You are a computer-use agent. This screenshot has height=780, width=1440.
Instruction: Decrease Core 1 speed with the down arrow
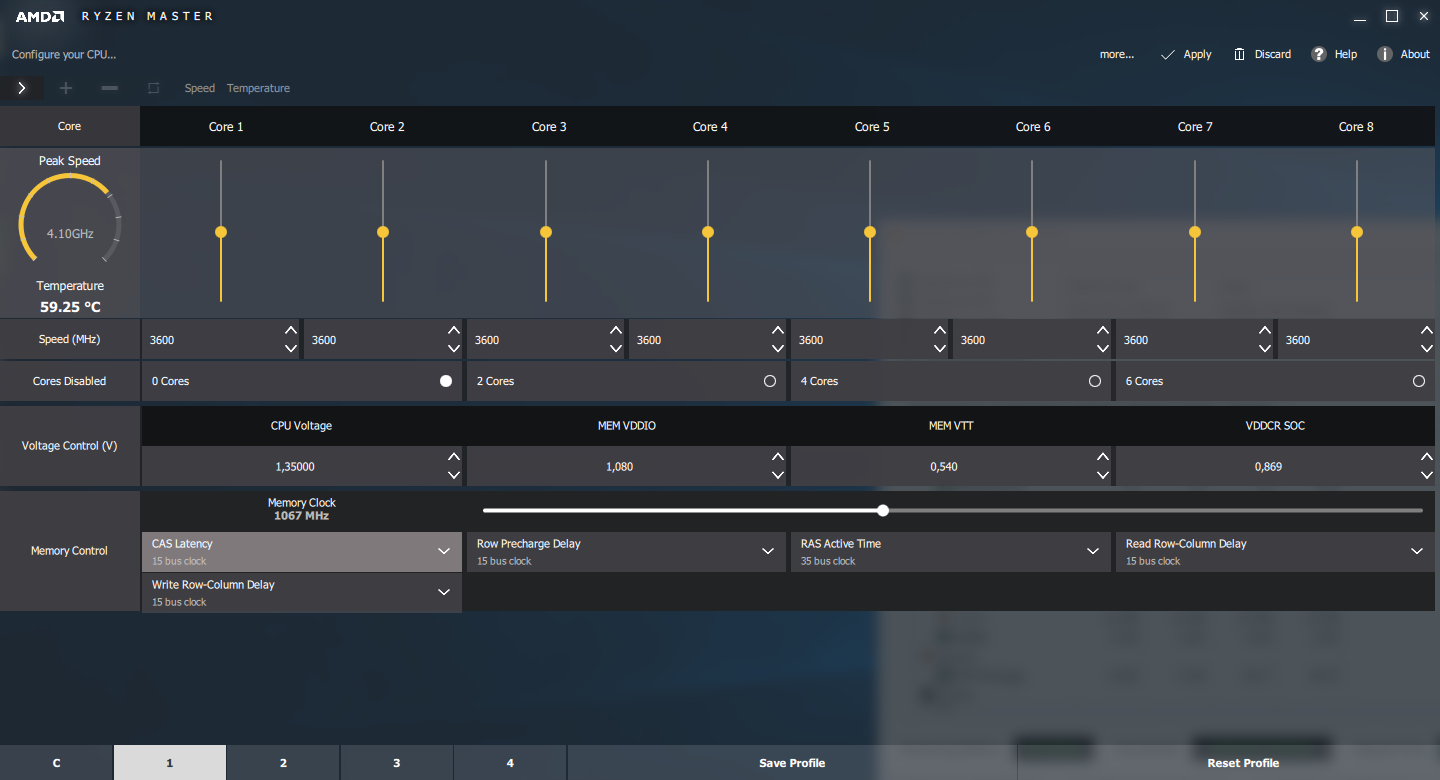pyautogui.click(x=290, y=348)
